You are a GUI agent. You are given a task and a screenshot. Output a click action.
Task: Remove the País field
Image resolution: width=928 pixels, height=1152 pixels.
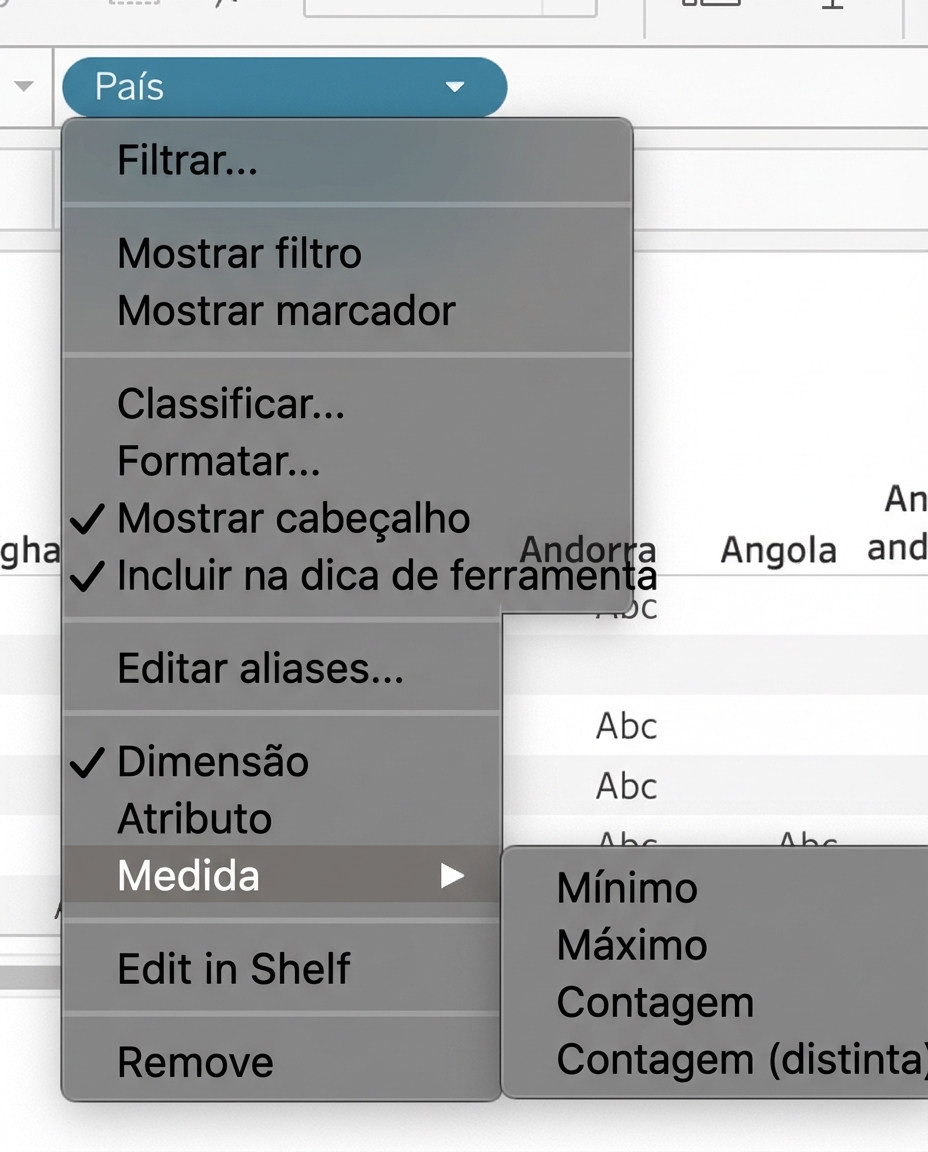195,1062
